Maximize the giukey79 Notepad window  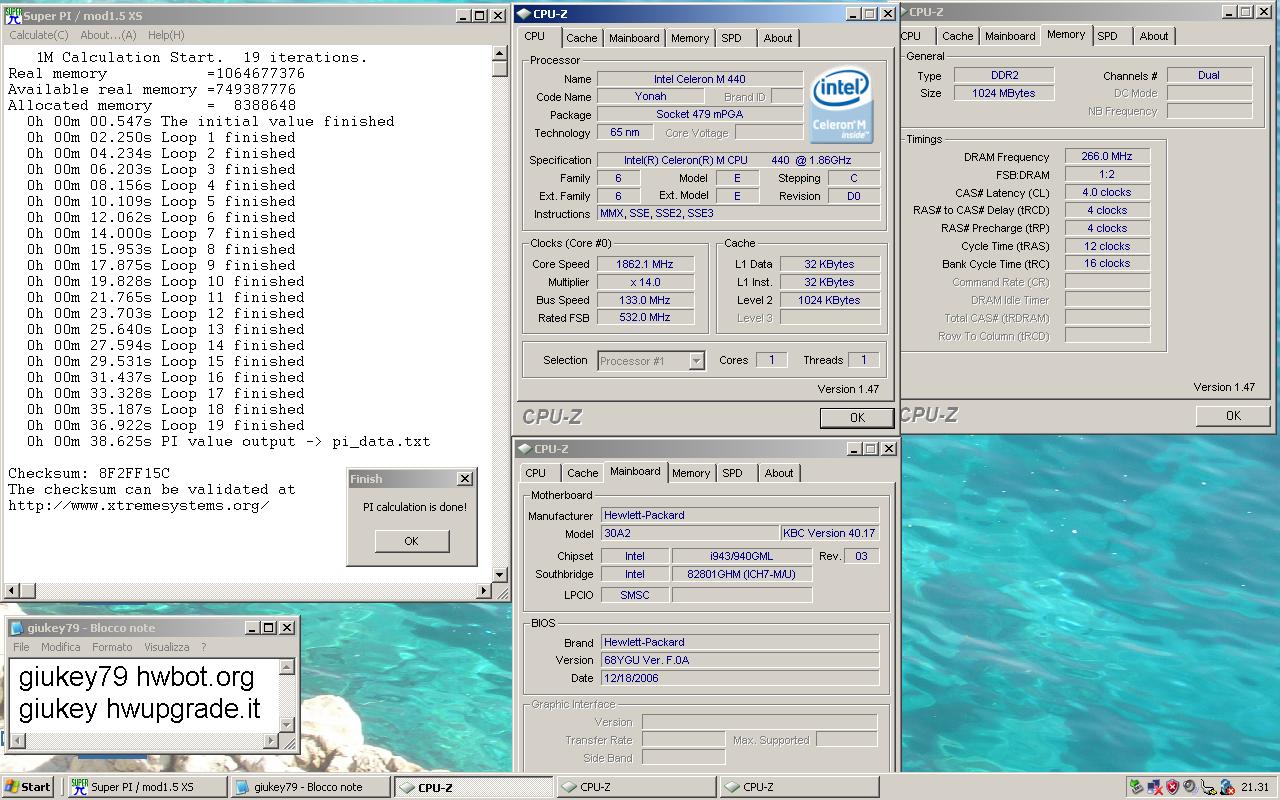point(268,627)
